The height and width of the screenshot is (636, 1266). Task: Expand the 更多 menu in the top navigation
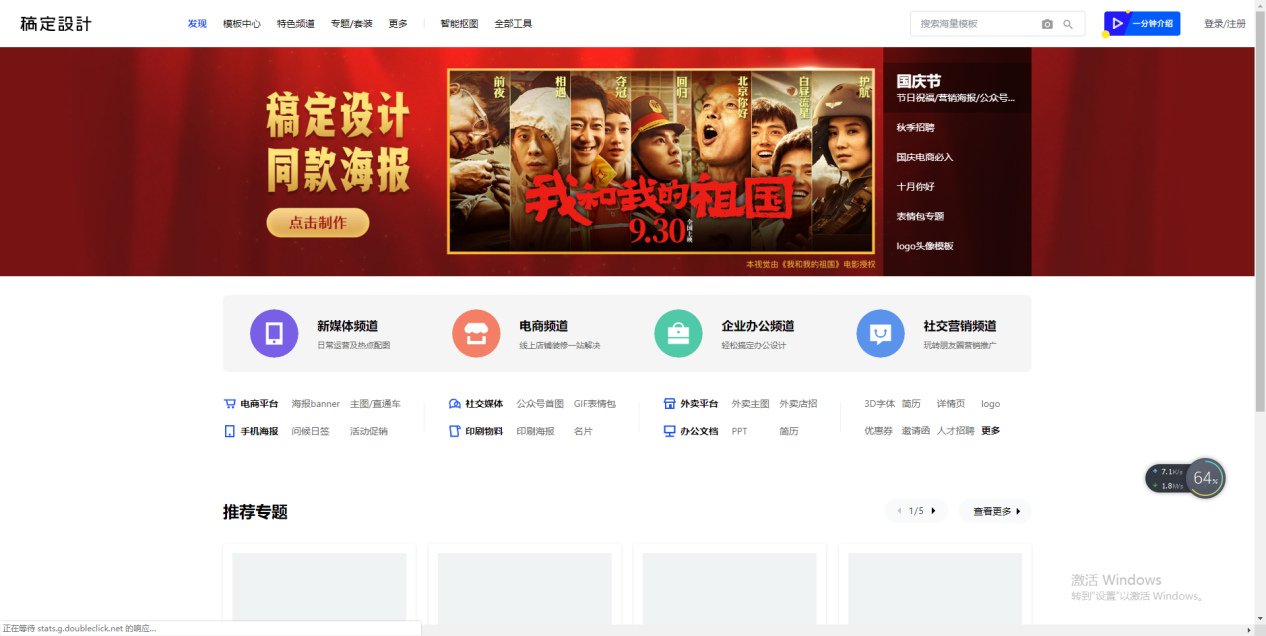tap(398, 23)
